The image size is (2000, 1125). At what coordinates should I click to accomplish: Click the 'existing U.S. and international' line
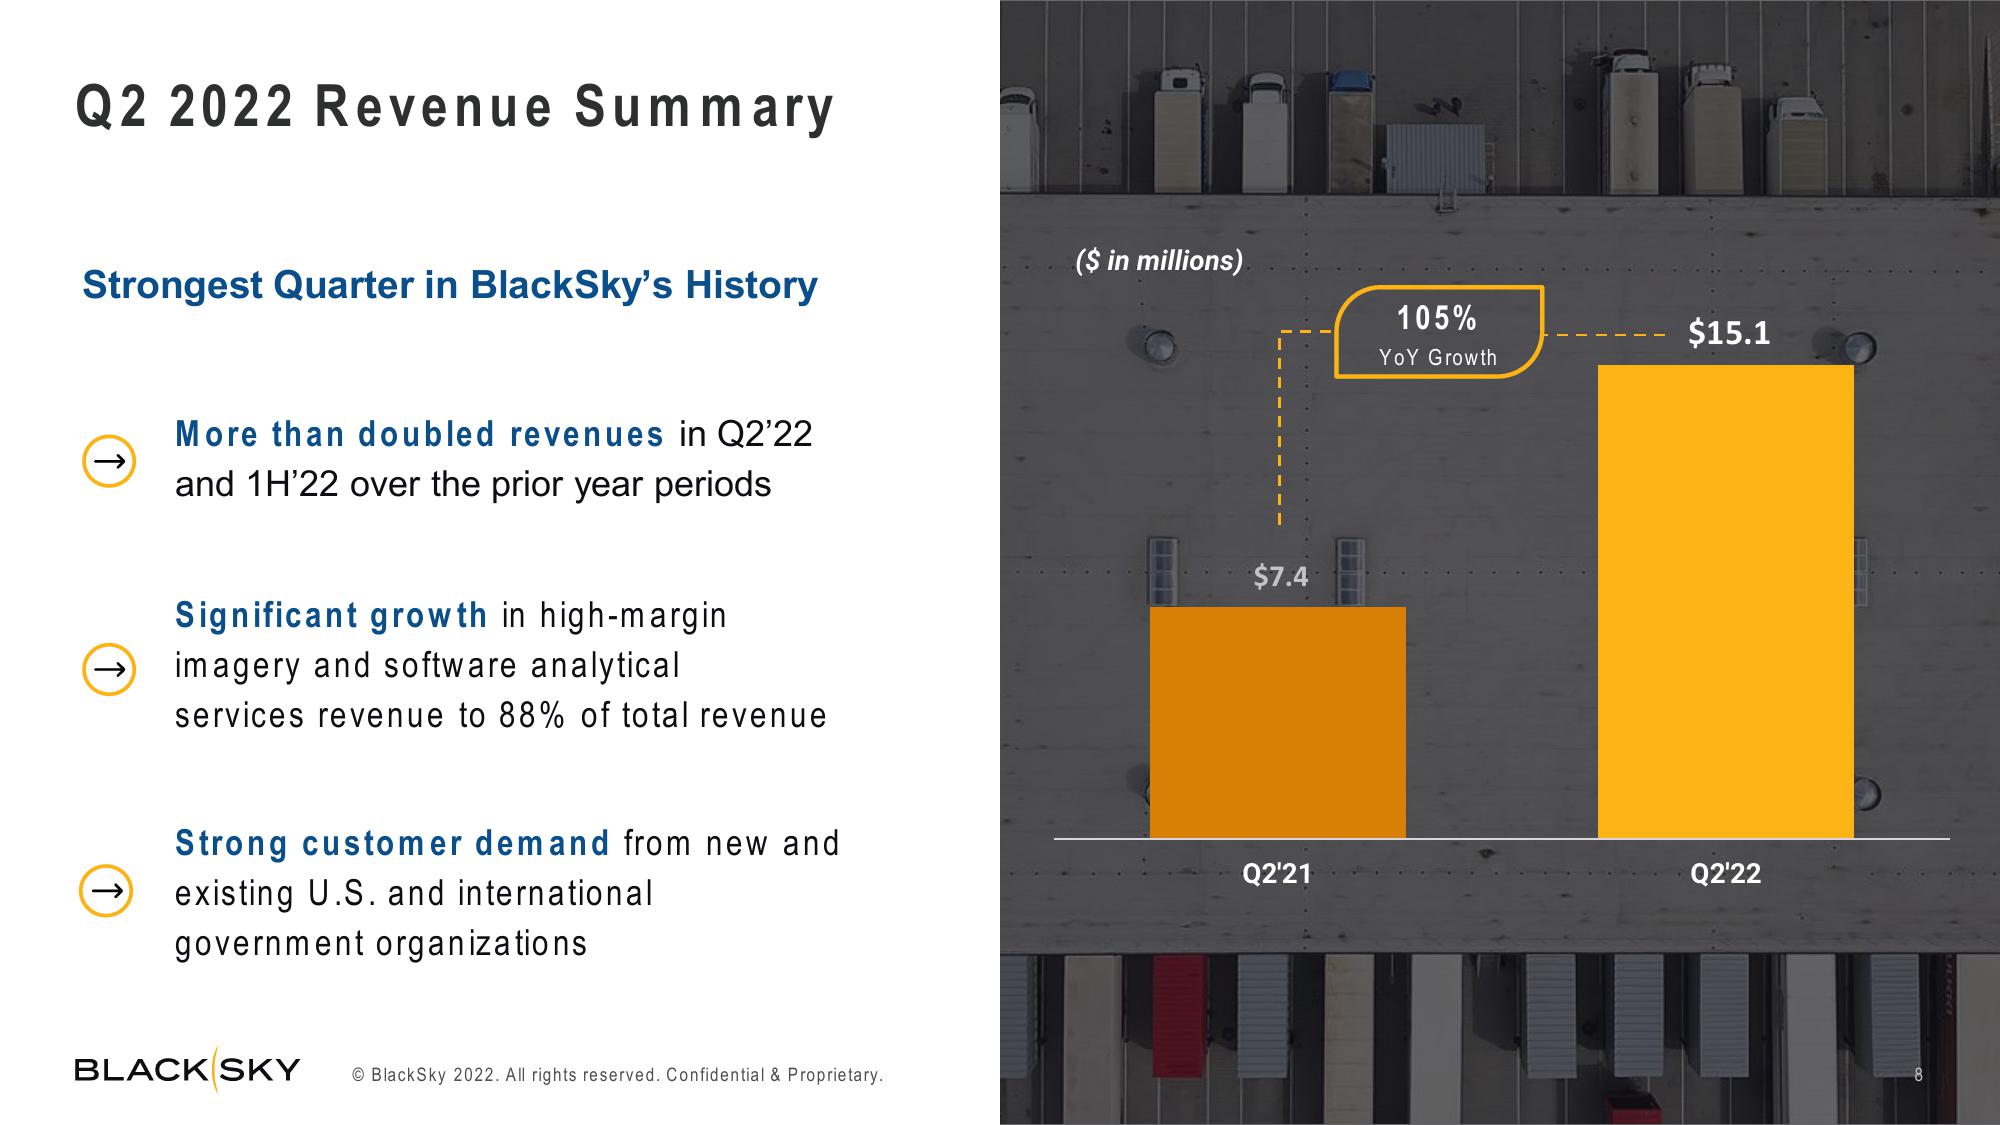tap(414, 893)
